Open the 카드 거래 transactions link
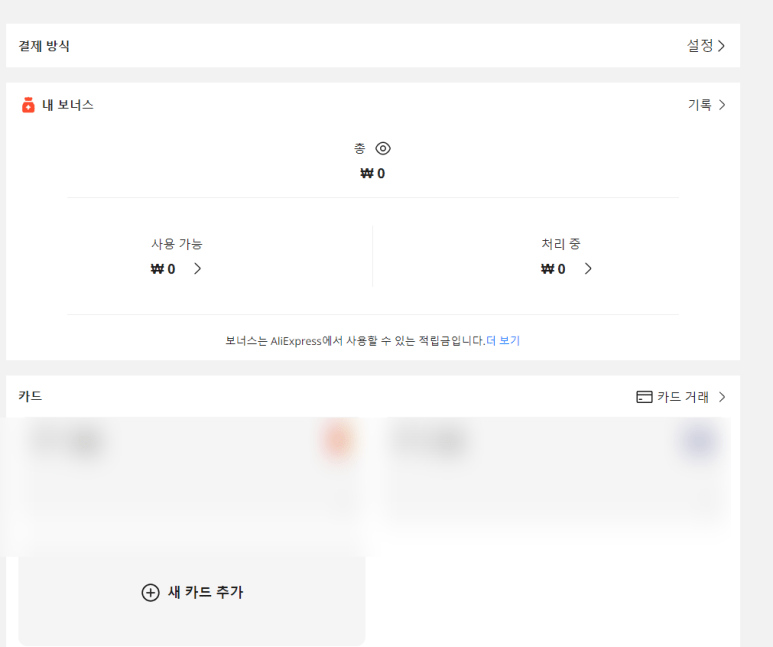The height and width of the screenshot is (647, 773). point(683,397)
